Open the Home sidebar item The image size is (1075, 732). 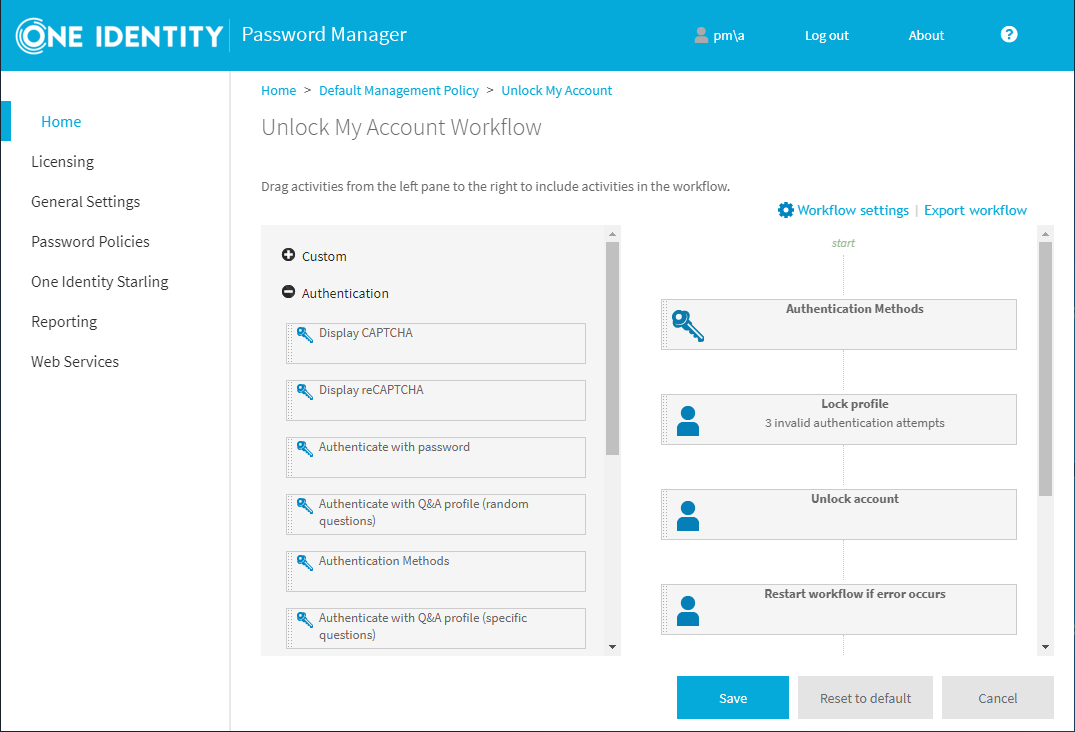pos(61,121)
